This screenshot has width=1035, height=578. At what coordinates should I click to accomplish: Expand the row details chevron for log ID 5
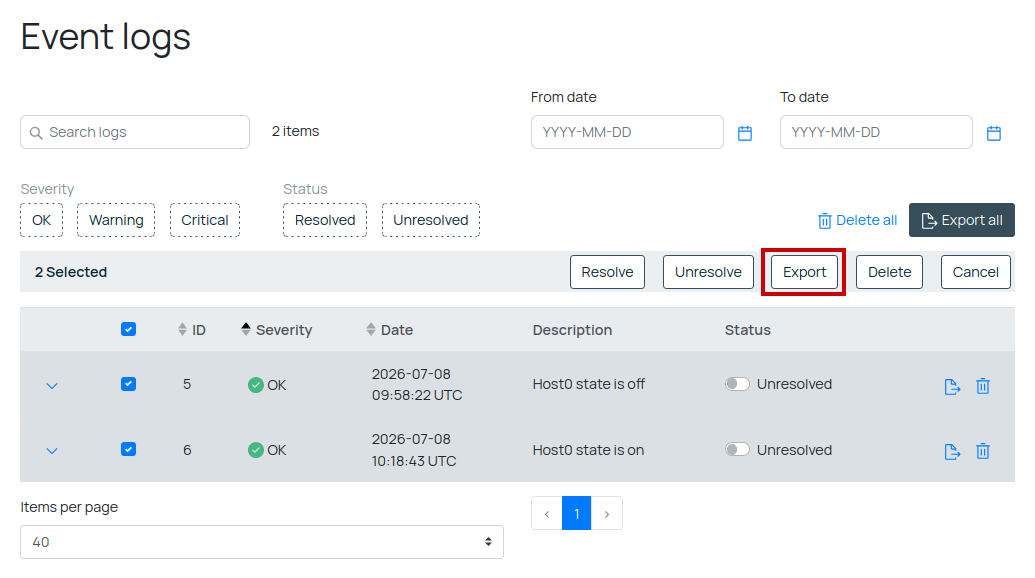52,385
